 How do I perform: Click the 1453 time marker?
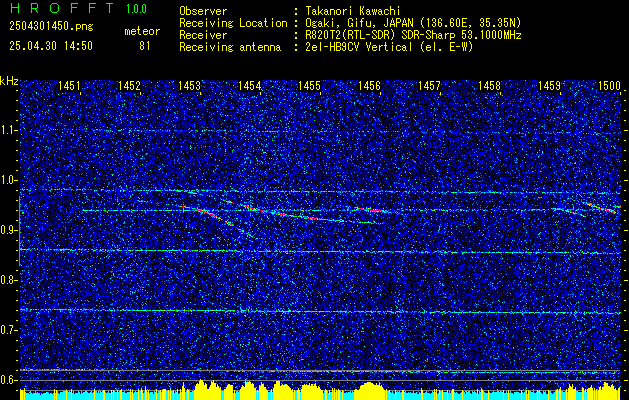pyautogui.click(x=189, y=85)
